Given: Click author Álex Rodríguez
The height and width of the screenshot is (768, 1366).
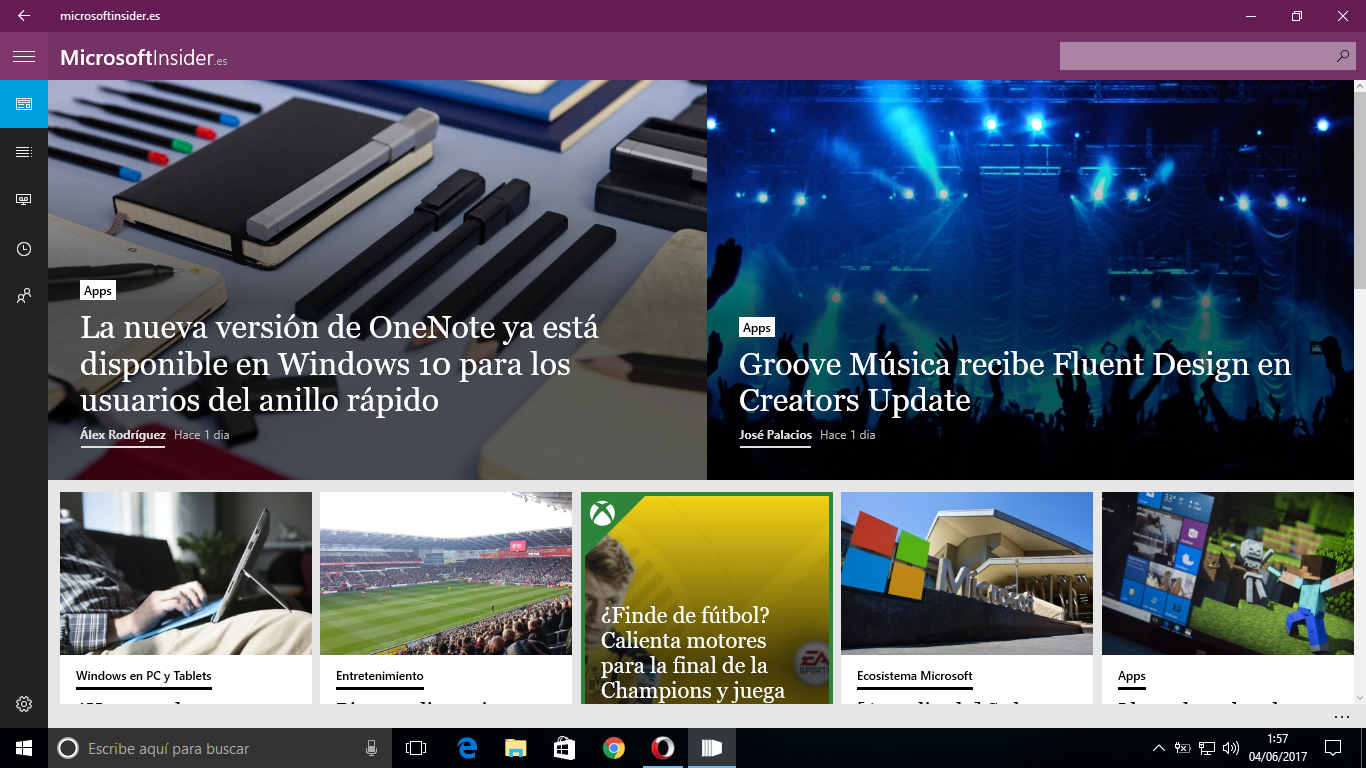Looking at the screenshot, I should (123, 435).
